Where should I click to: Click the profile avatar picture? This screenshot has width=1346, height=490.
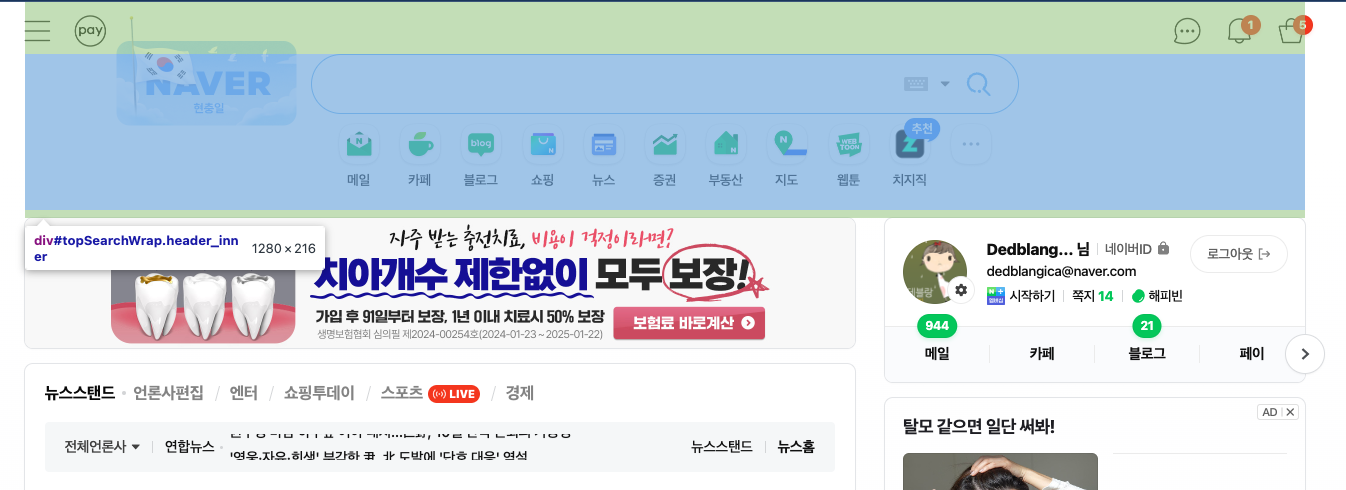(x=934, y=271)
